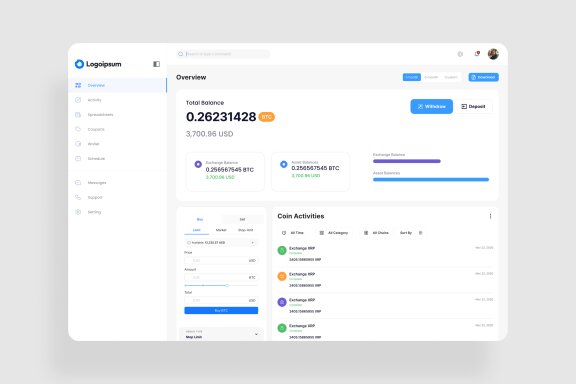Screen dimensions: 576x384
Task: Click the Total Balance label
Action: tap(205, 103)
